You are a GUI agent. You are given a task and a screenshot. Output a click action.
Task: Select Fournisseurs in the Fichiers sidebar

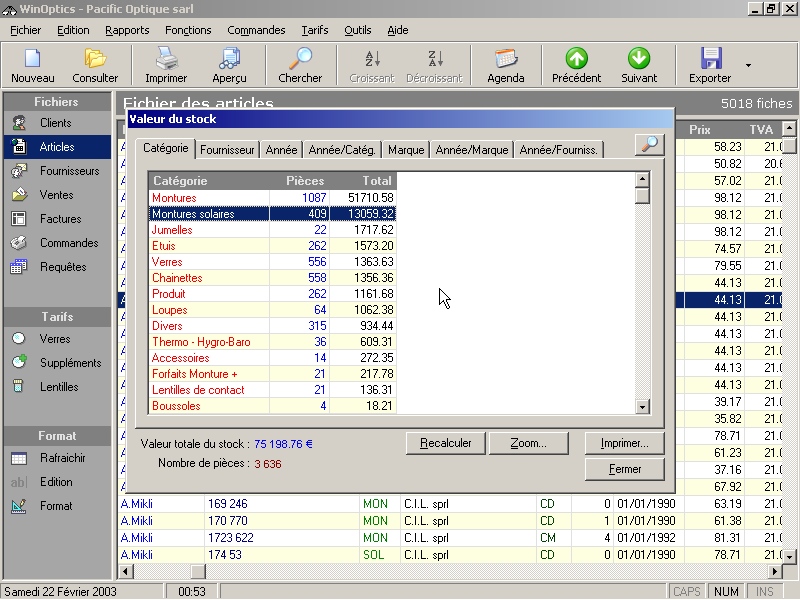tap(69, 171)
